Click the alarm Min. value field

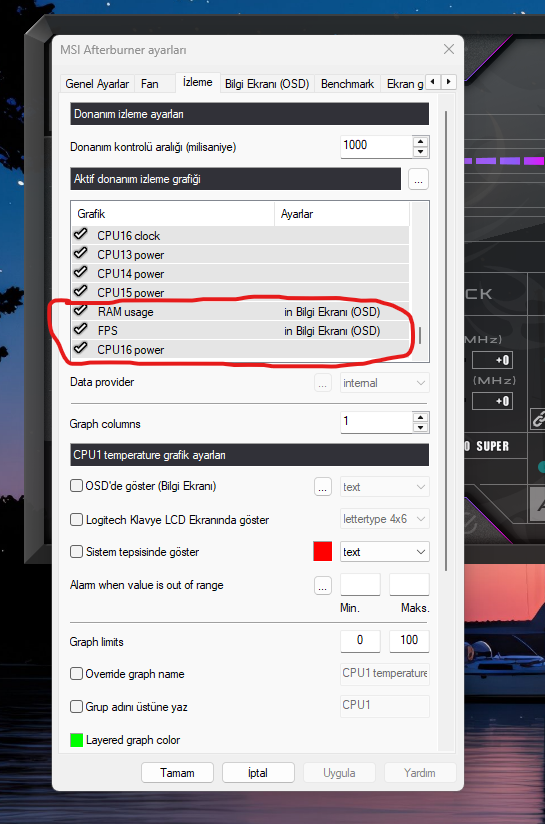361,585
